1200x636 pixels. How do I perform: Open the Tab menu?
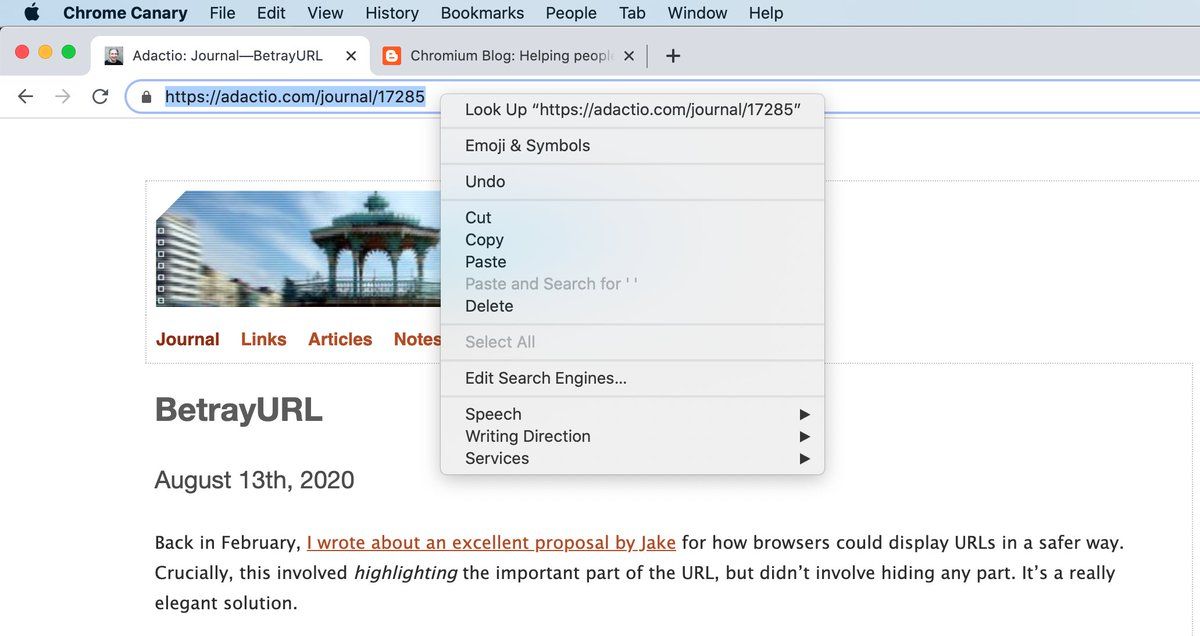coord(632,13)
